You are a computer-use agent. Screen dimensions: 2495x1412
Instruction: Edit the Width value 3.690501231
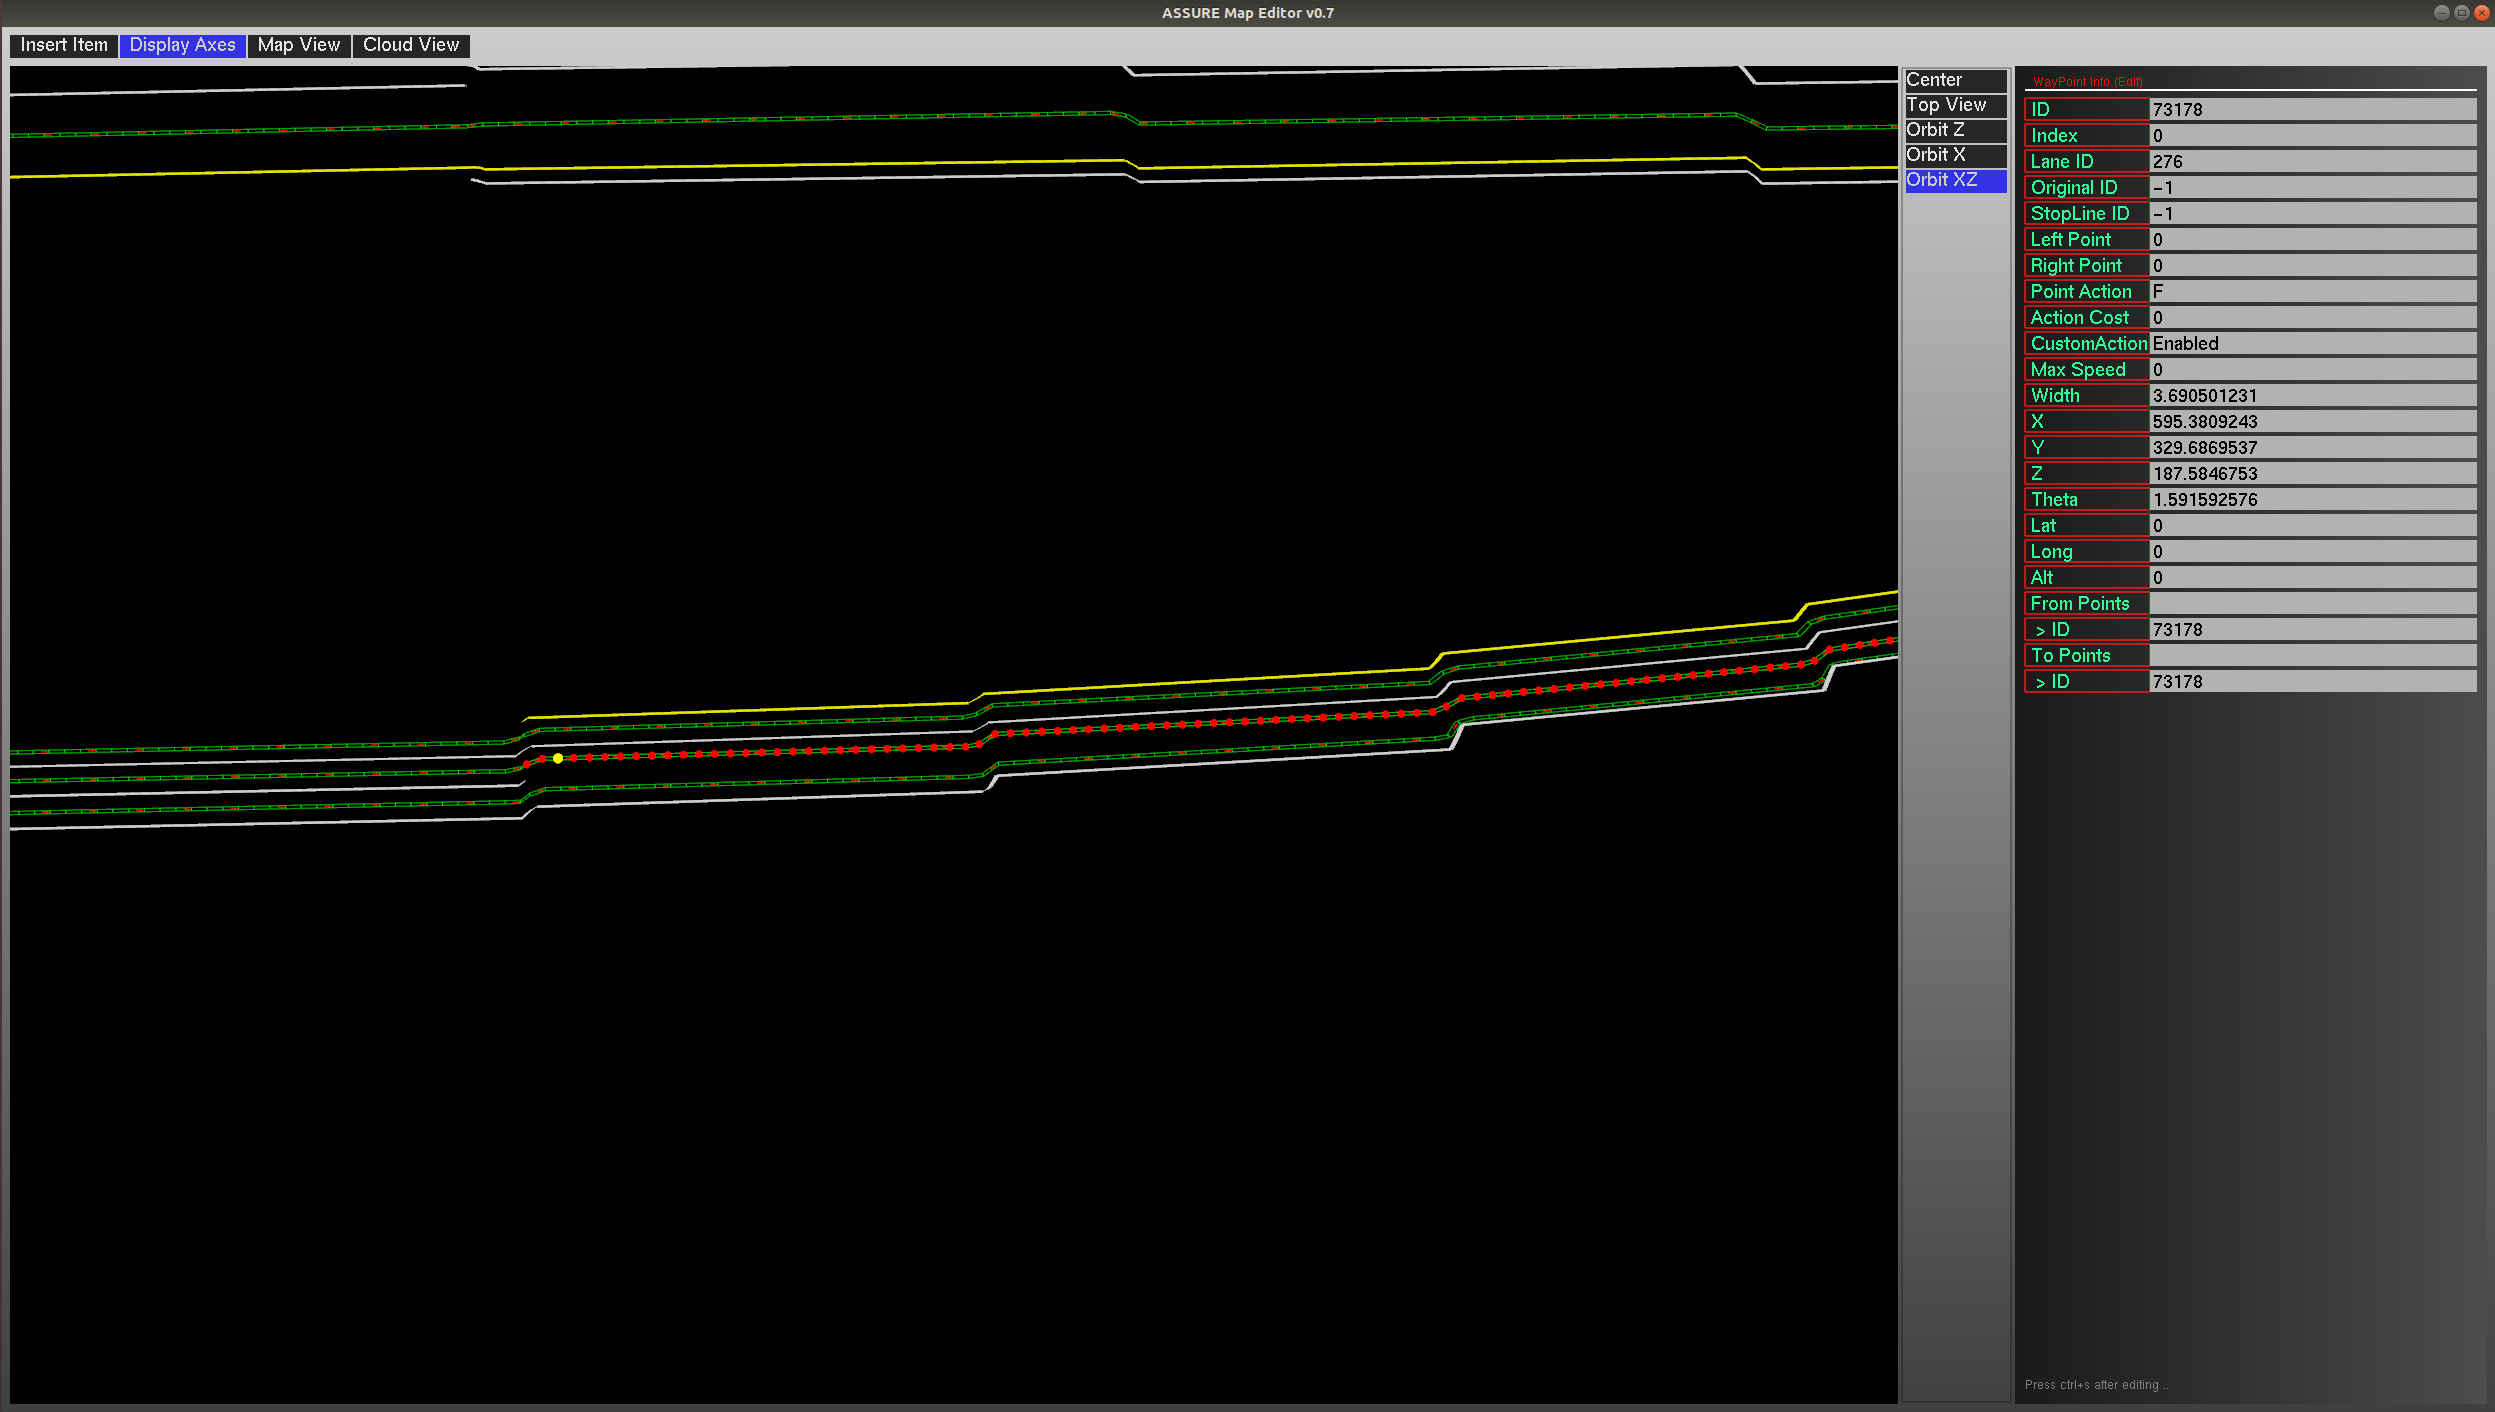pos(2312,395)
